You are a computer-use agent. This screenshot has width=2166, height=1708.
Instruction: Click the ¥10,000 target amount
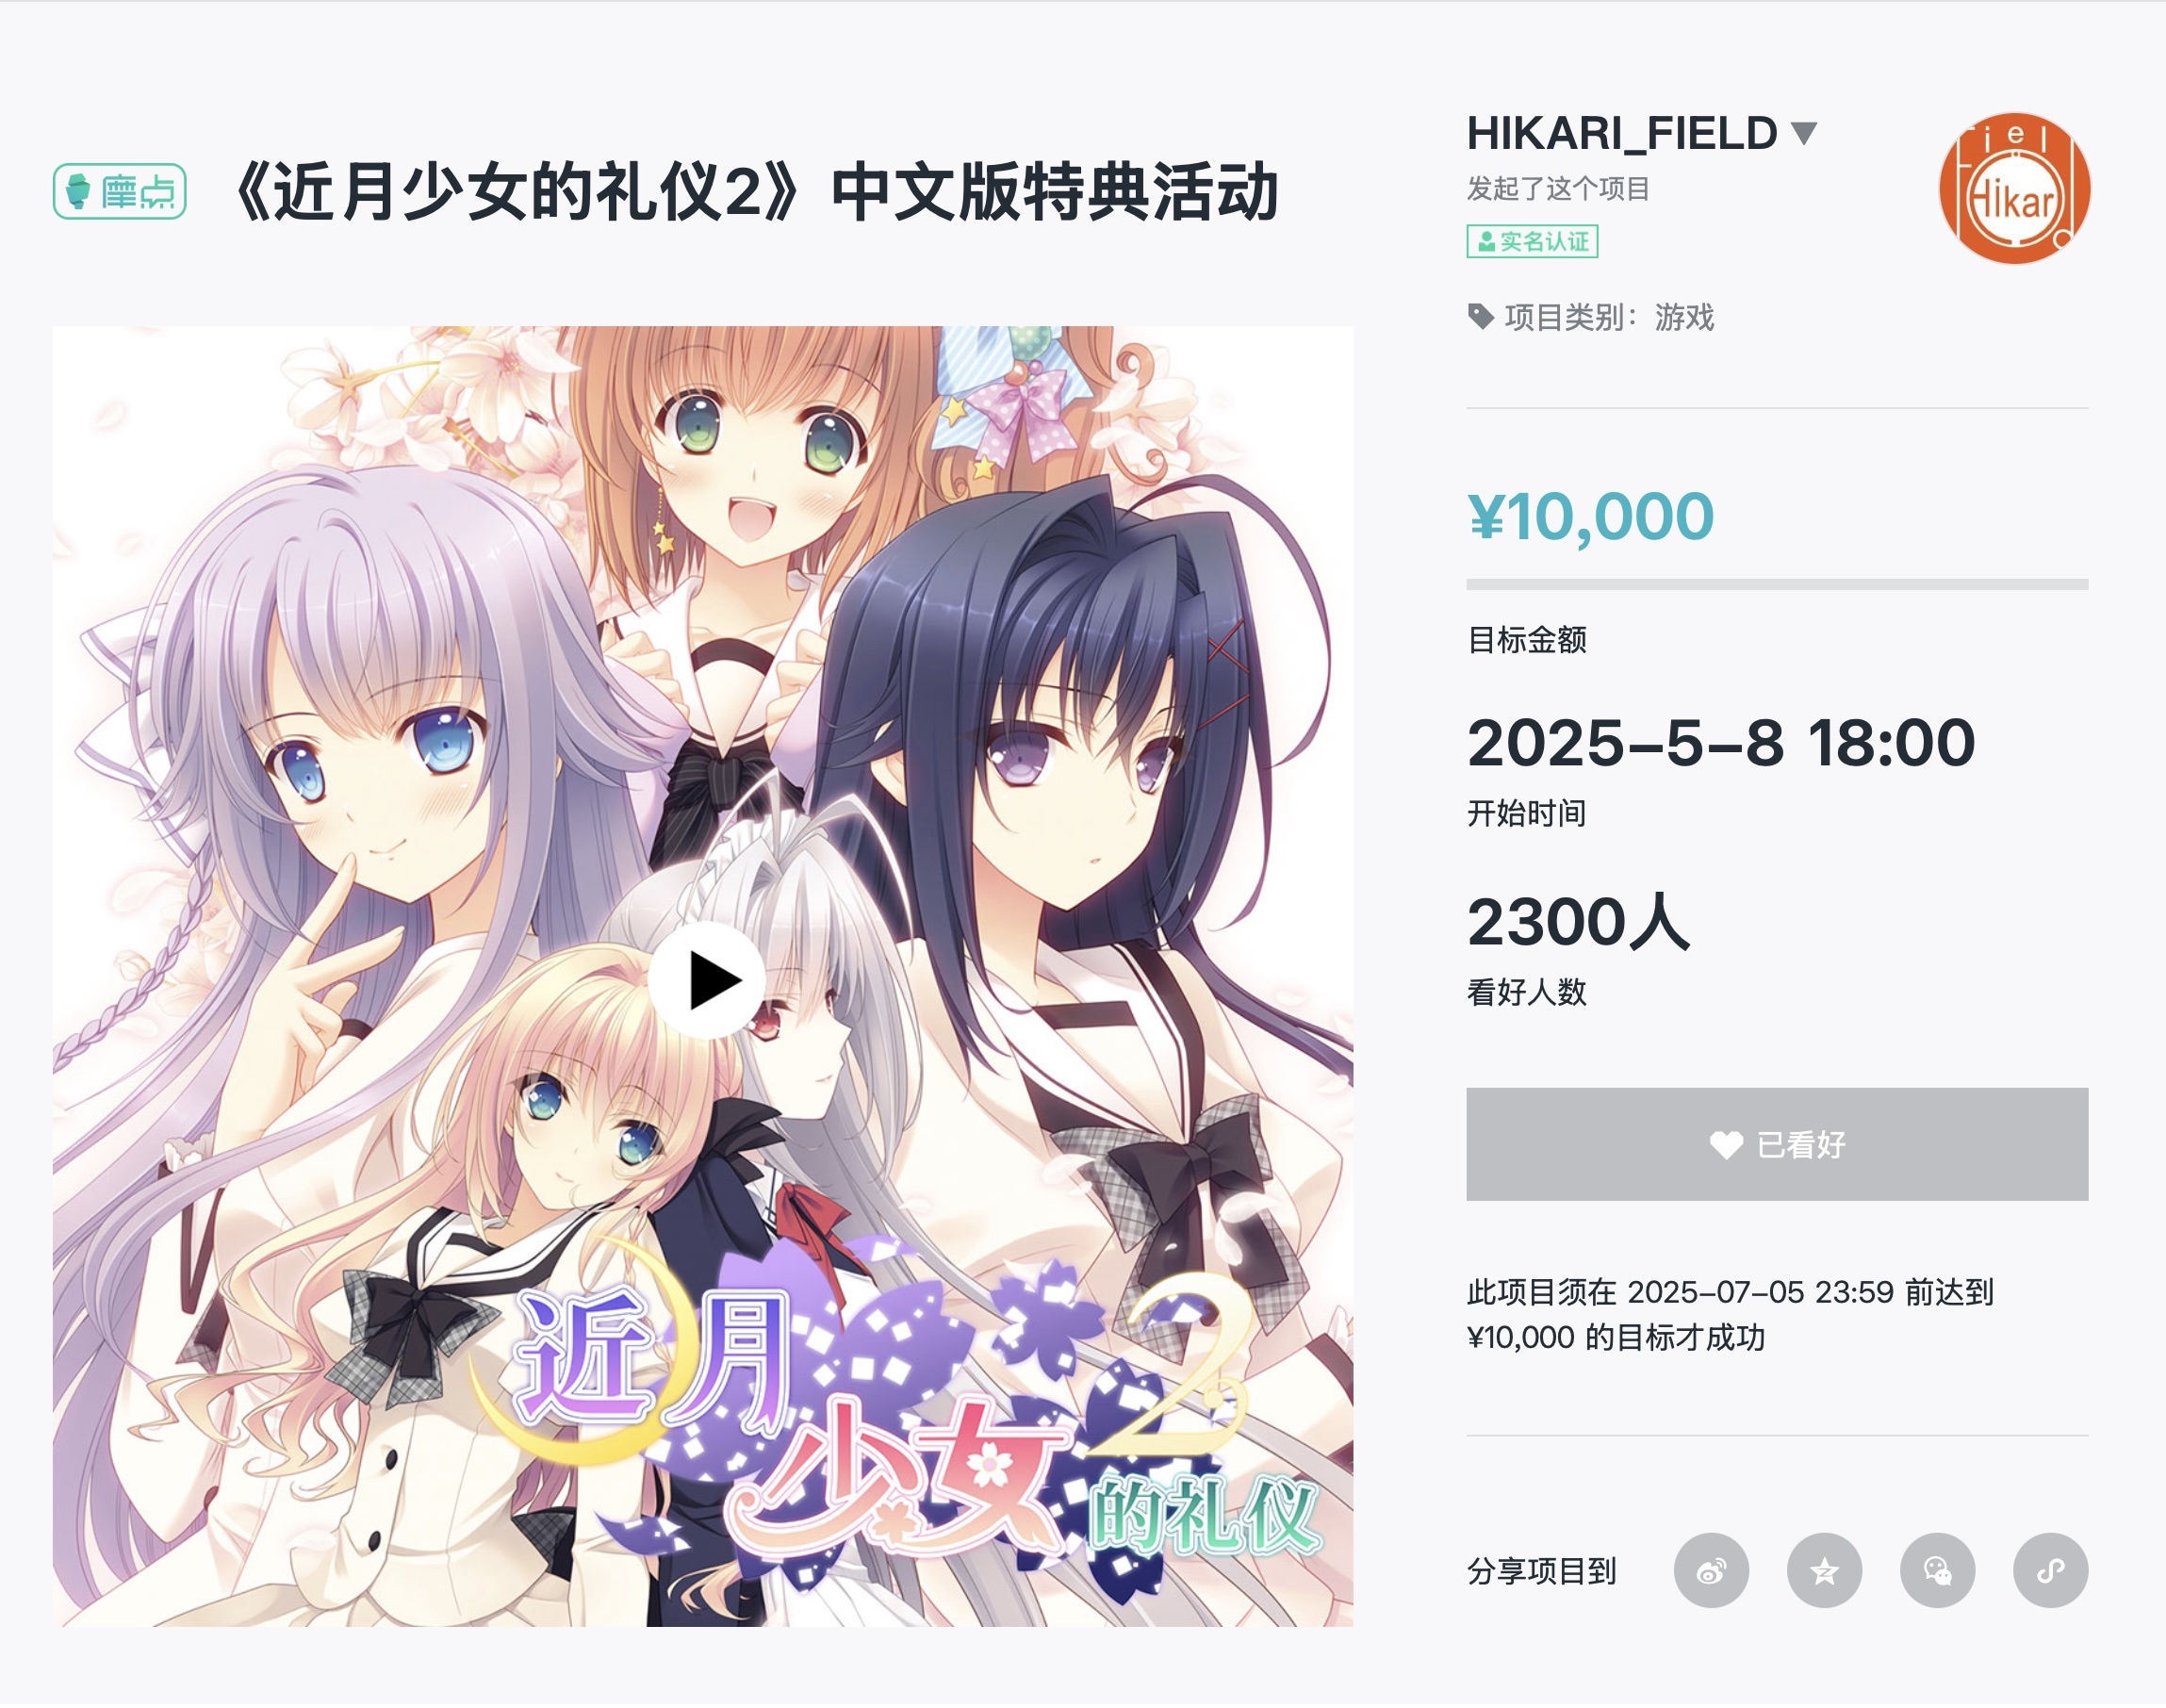[1591, 517]
